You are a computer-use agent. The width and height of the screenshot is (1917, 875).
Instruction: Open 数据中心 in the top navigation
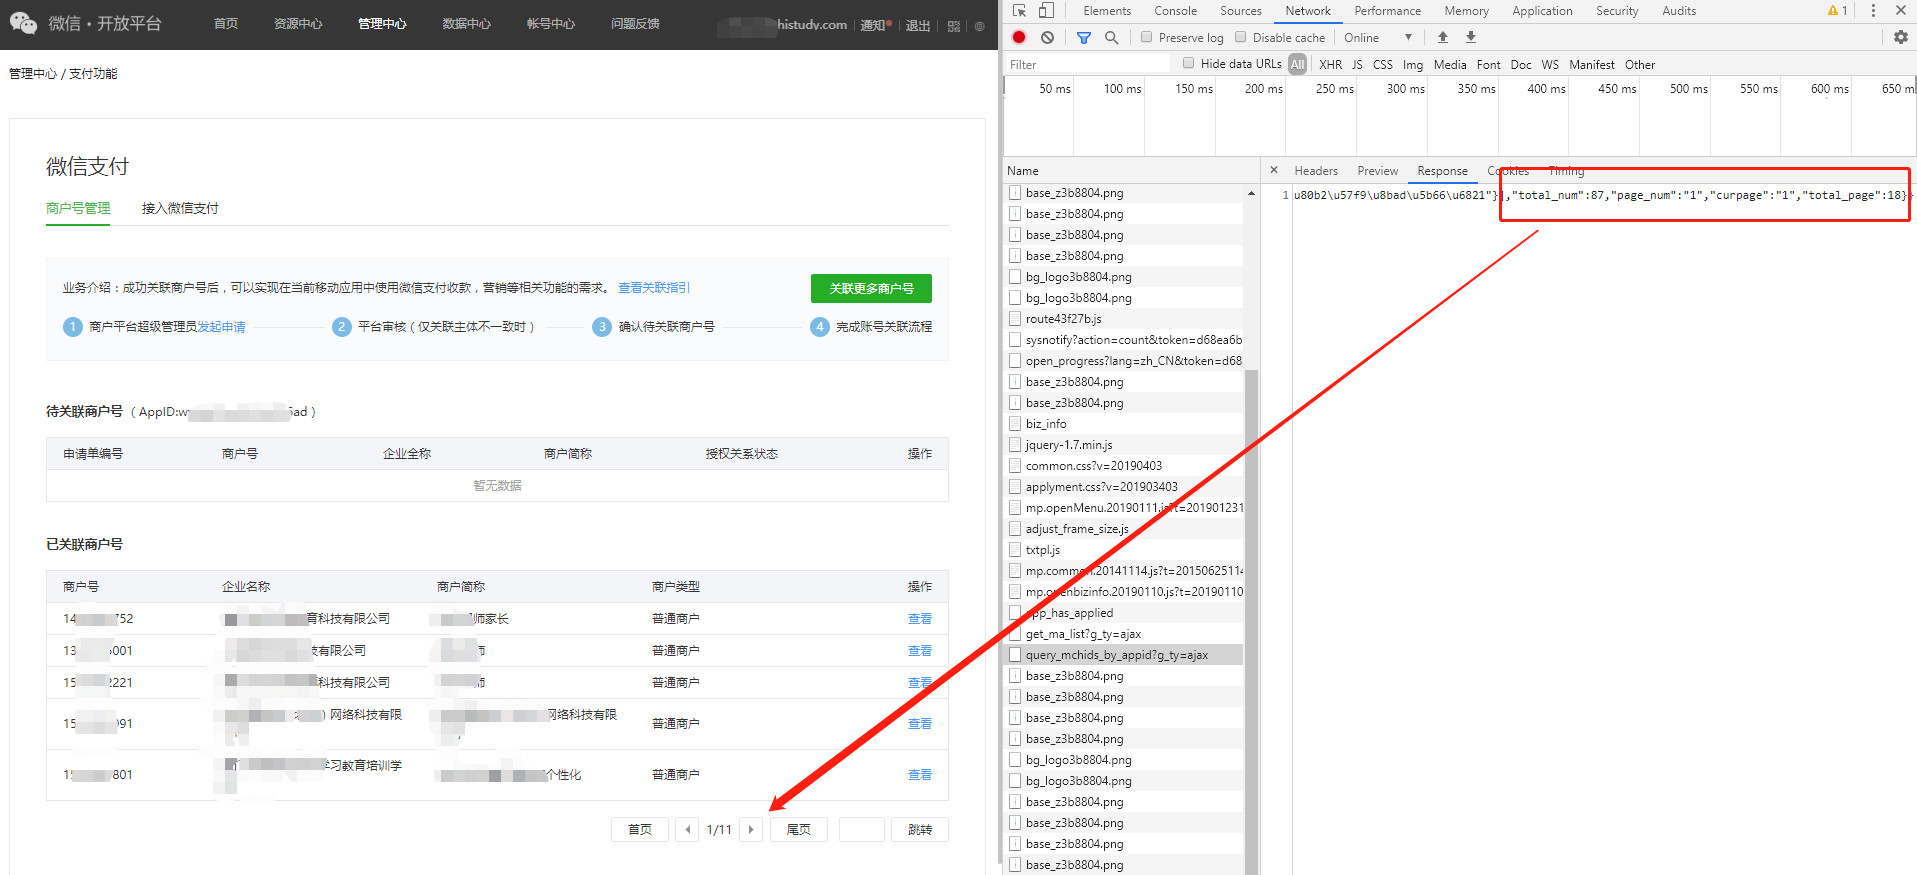(x=466, y=24)
